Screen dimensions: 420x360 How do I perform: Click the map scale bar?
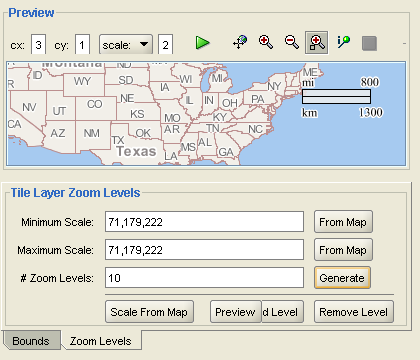[336, 97]
